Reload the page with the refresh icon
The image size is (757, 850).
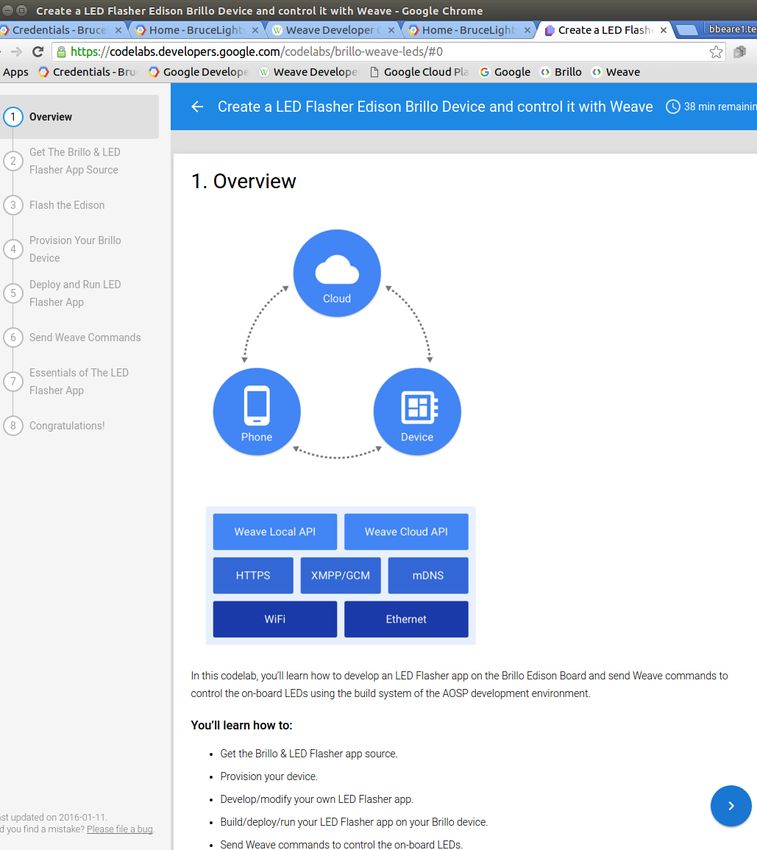[x=37, y=51]
